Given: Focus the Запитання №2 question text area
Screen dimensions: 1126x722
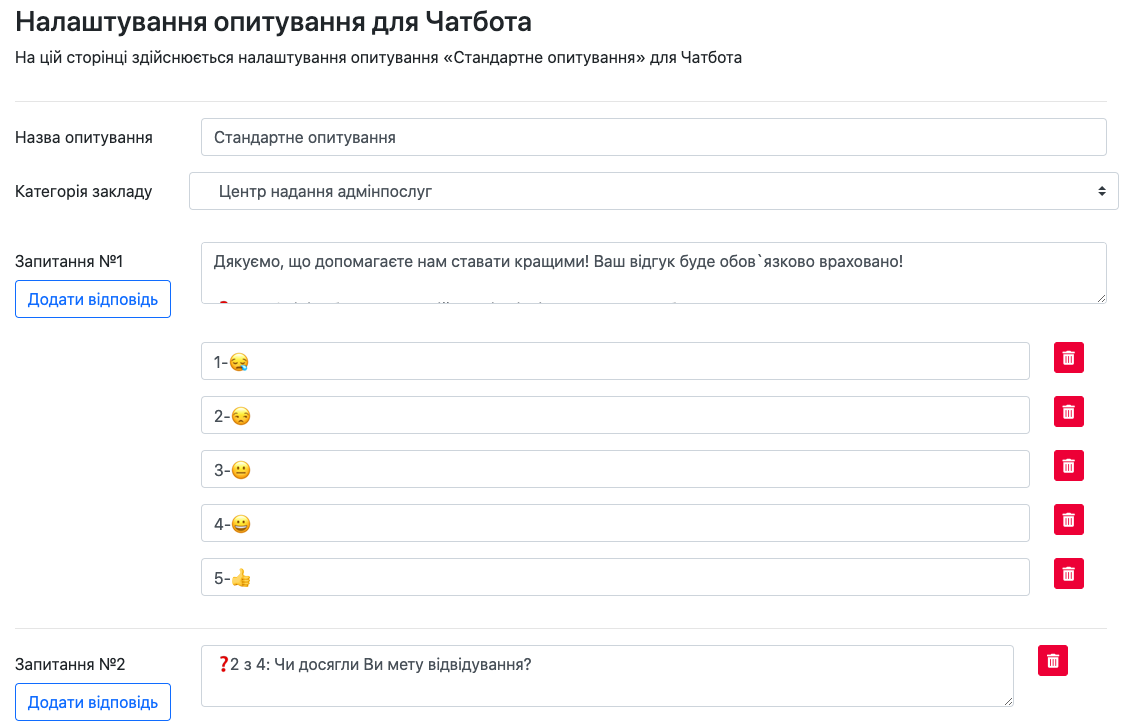Looking at the screenshot, I should 607,676.
